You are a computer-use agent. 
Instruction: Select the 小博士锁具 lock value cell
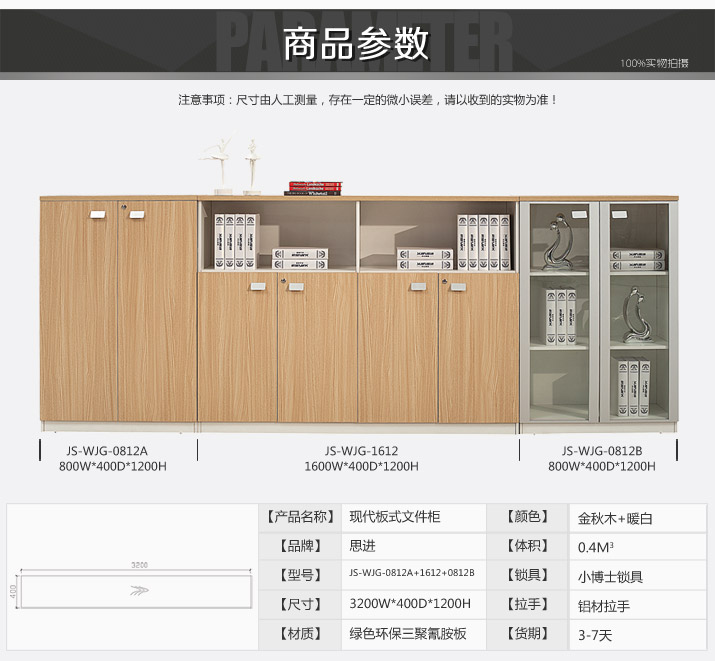[x=610, y=576]
